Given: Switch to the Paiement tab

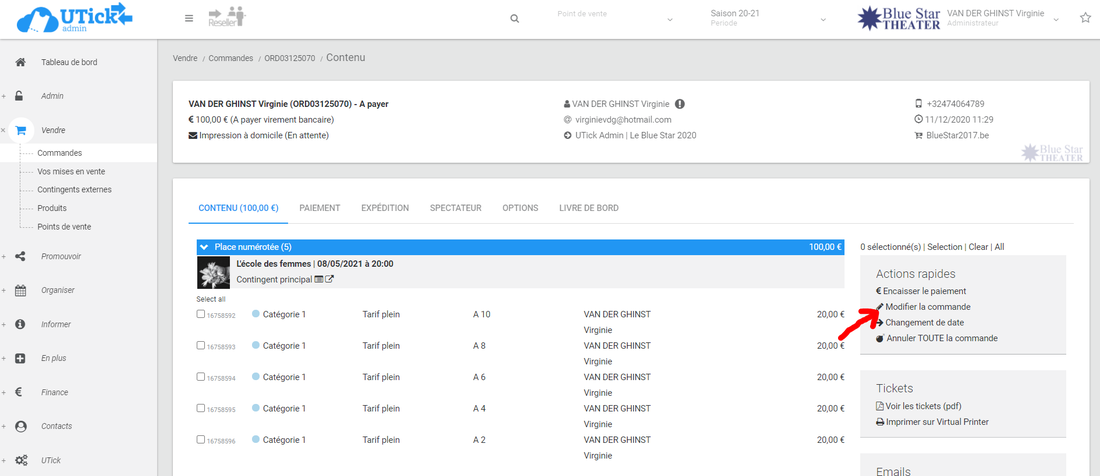Looking at the screenshot, I should point(319,208).
